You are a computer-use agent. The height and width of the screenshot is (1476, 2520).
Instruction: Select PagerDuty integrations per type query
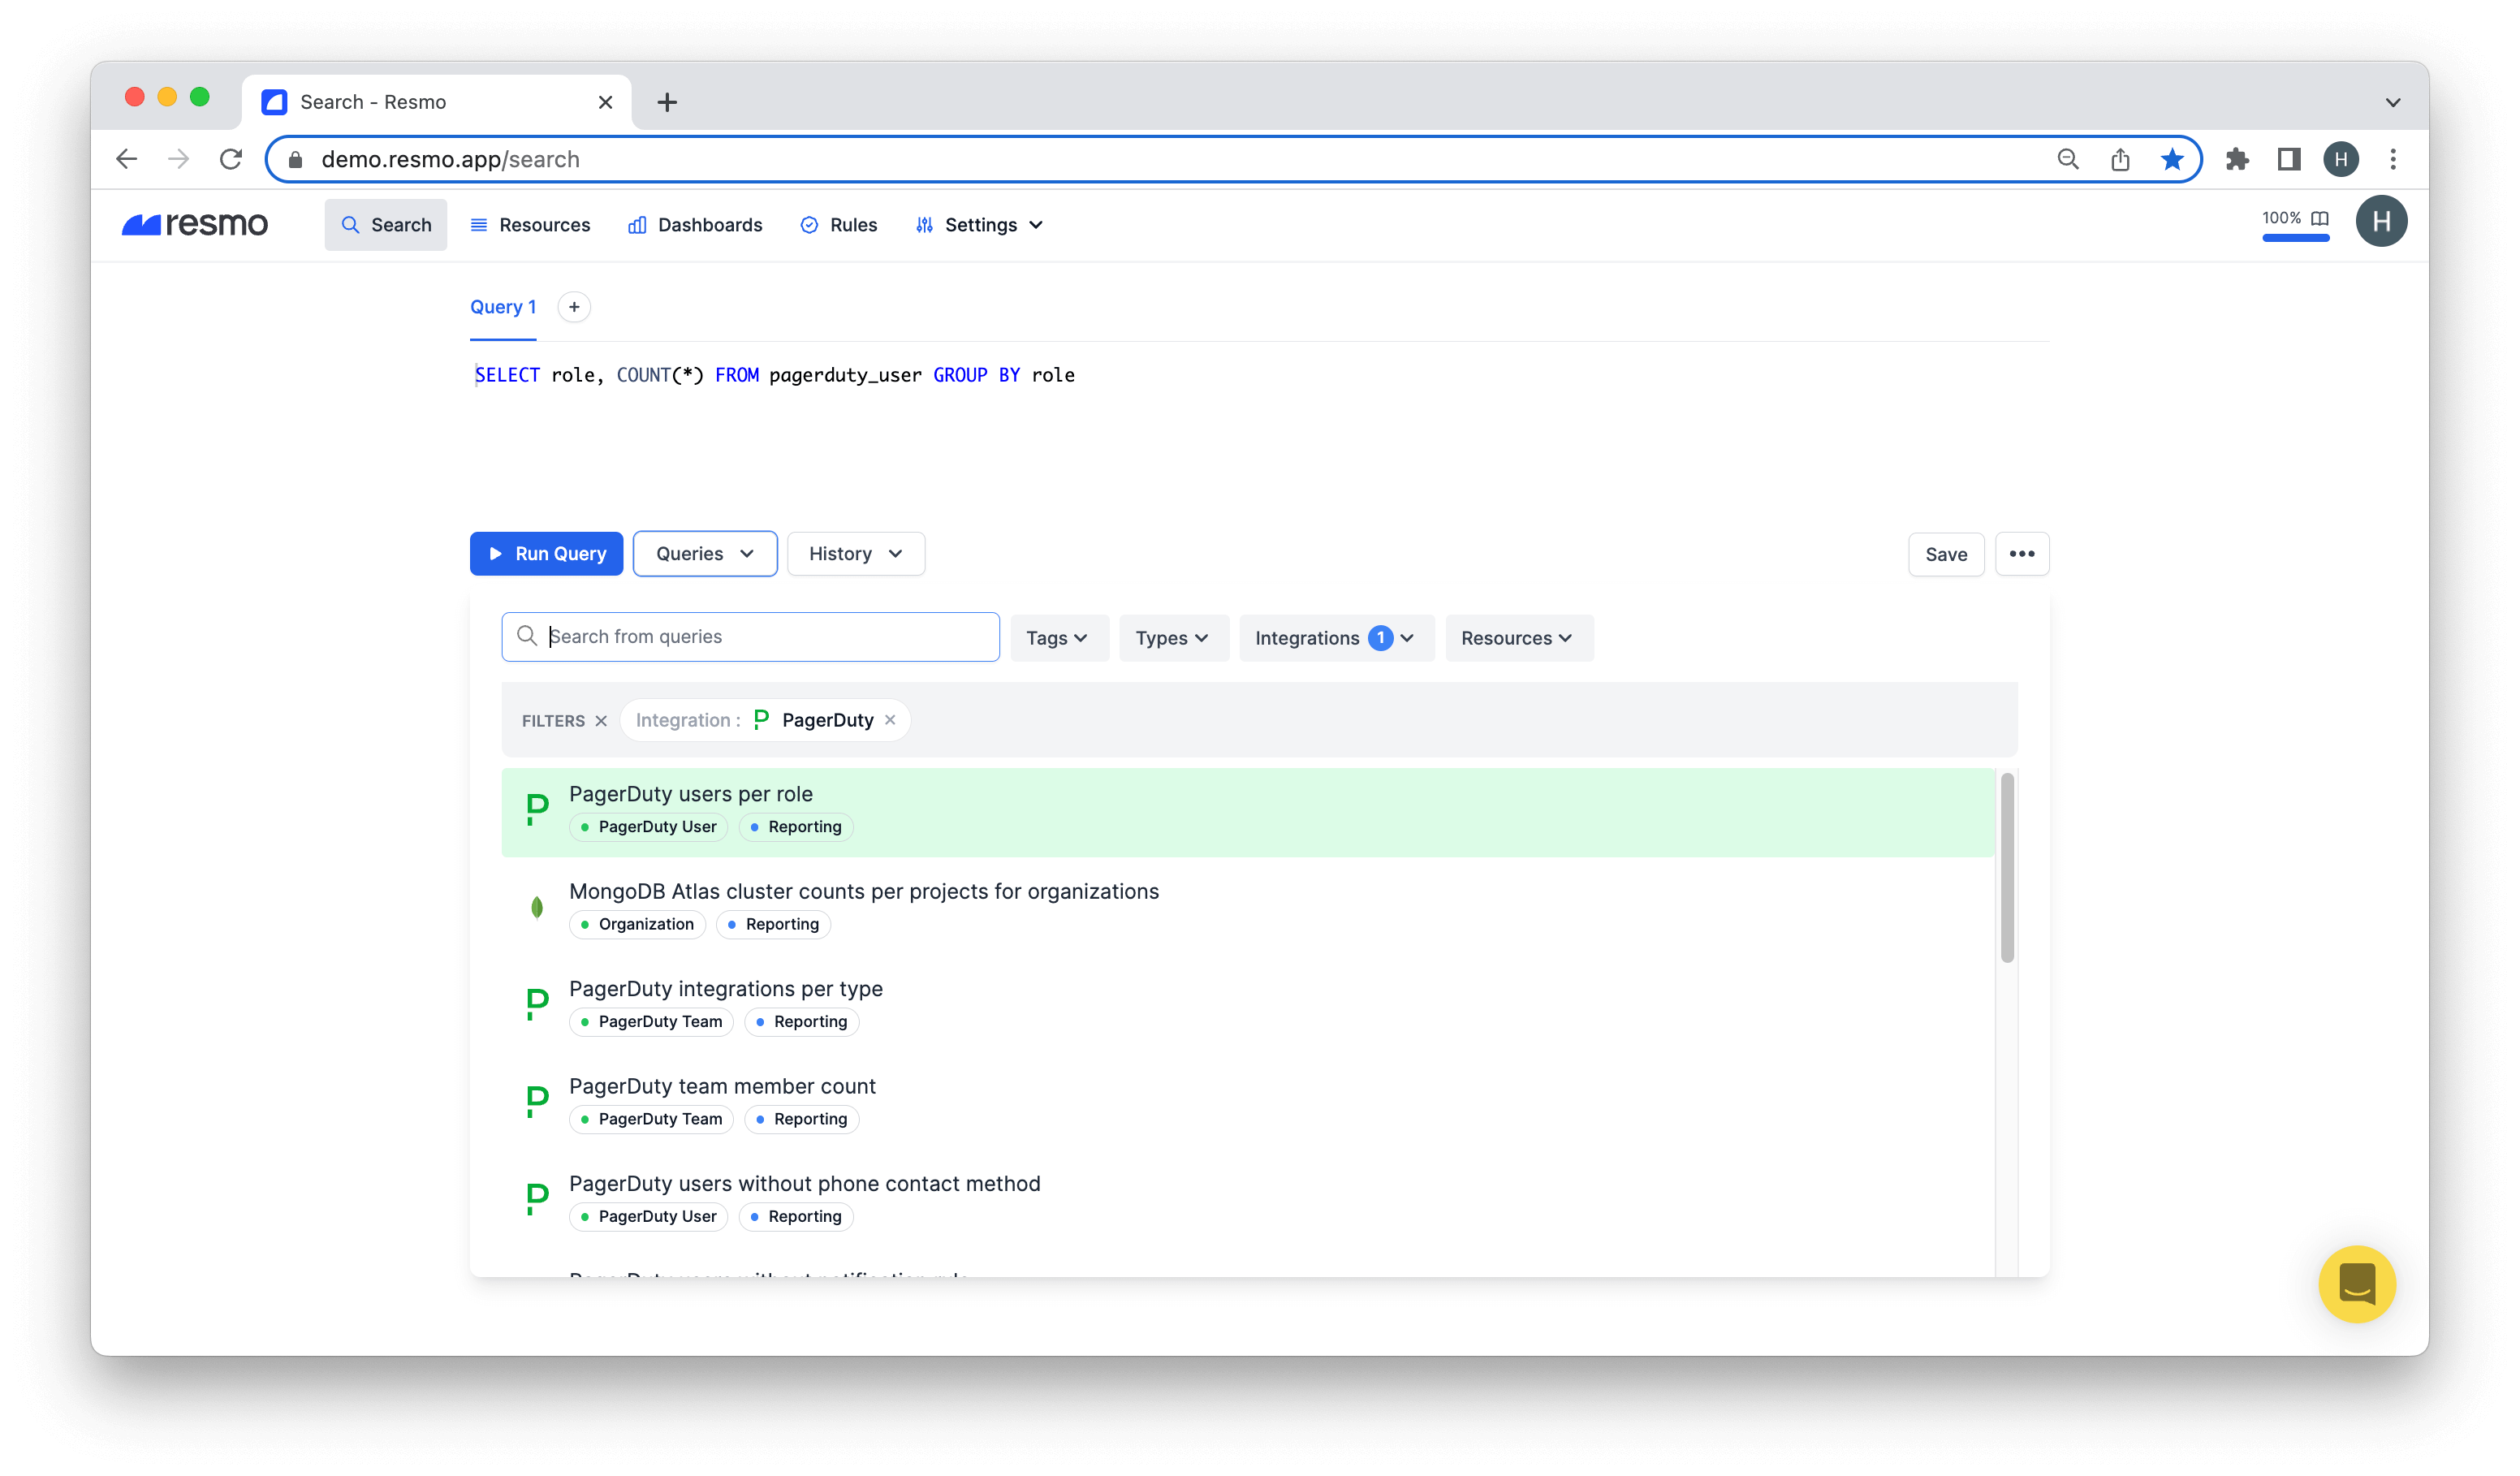[x=1247, y=1006]
